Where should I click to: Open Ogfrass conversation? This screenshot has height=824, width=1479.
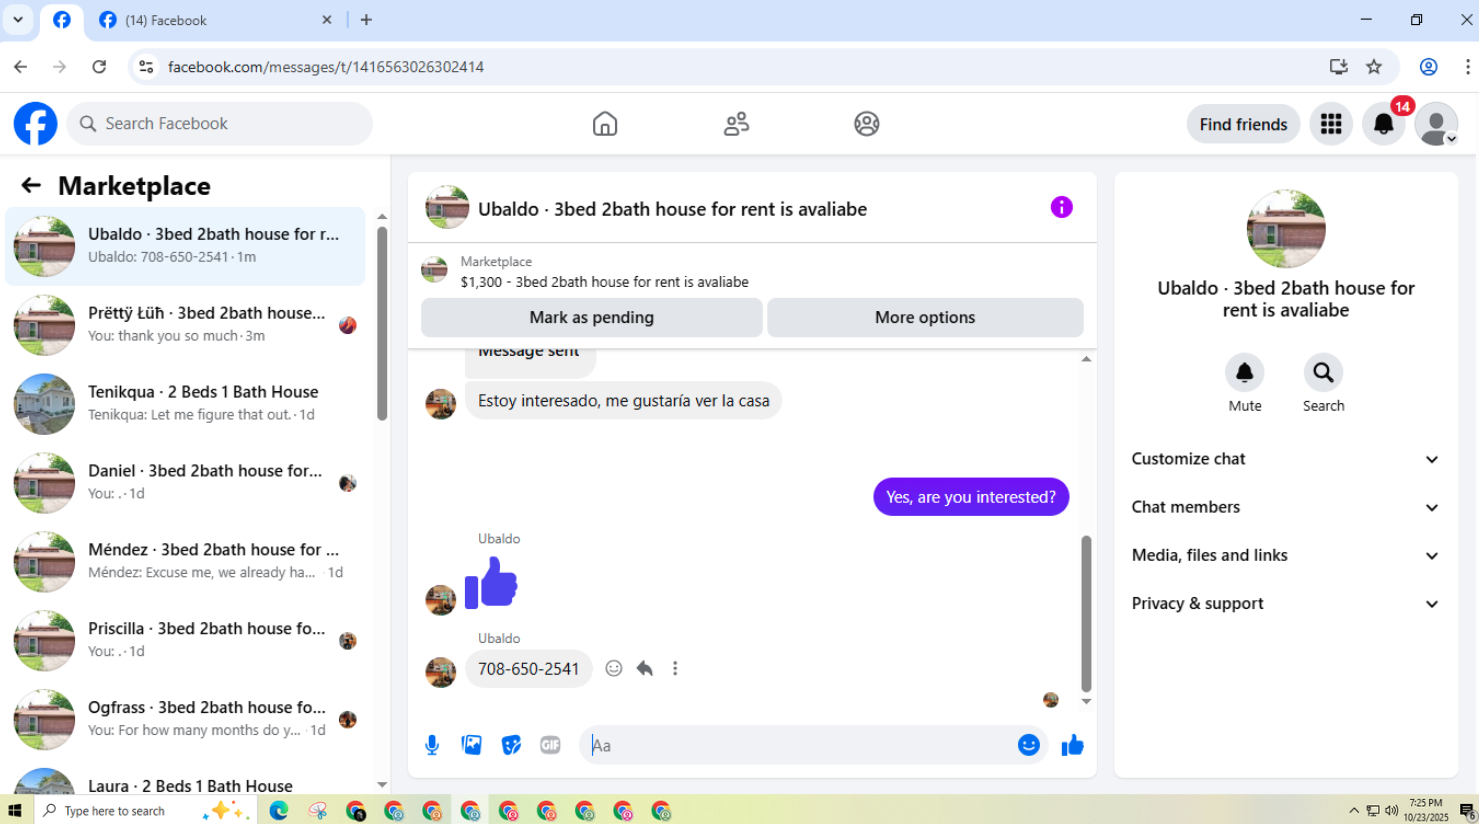(185, 719)
